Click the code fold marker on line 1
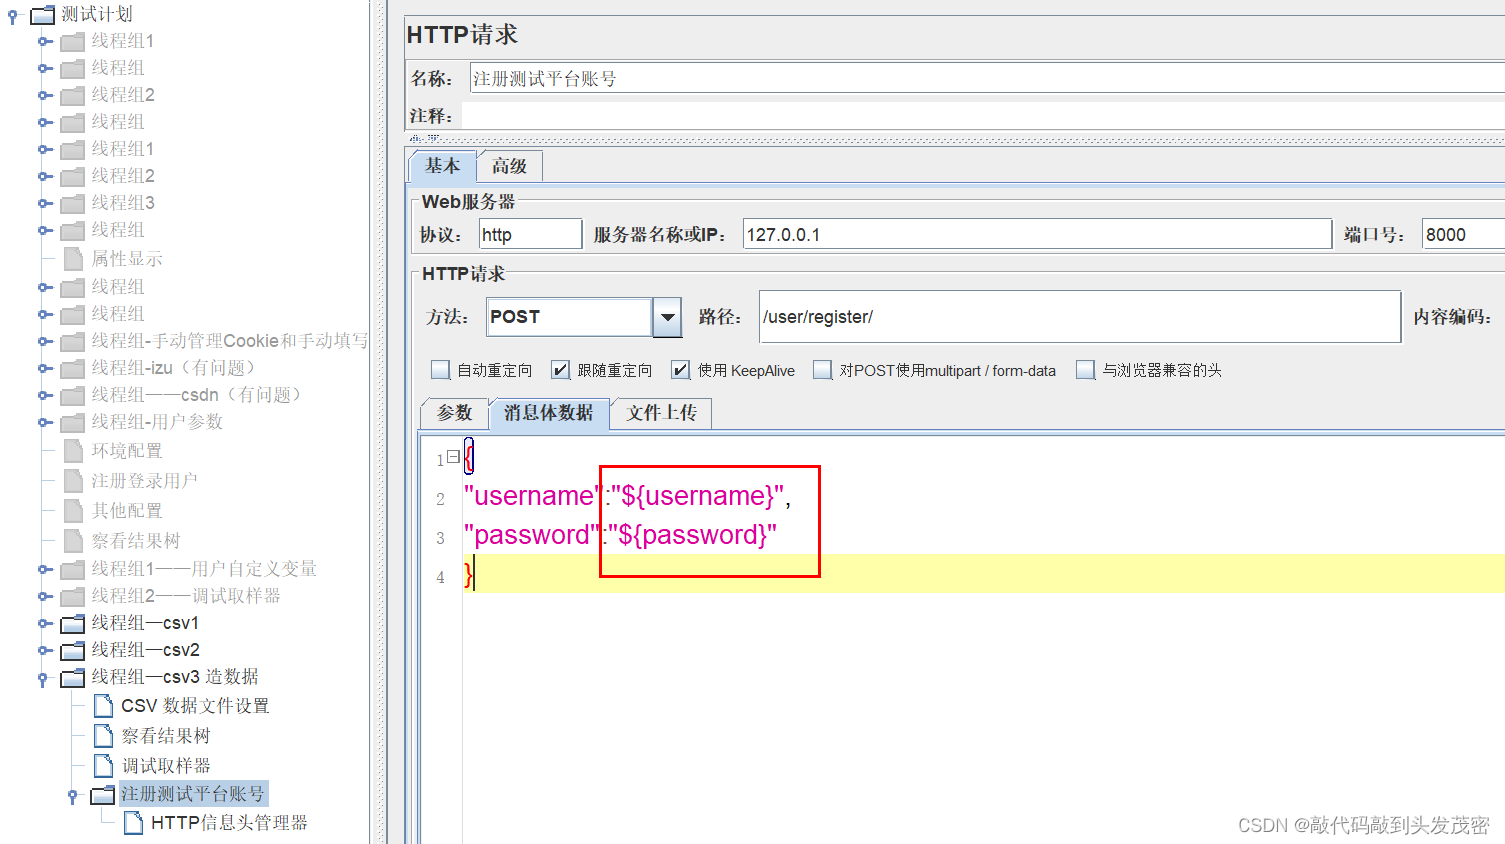Image resolution: width=1505 pixels, height=844 pixels. tap(453, 457)
